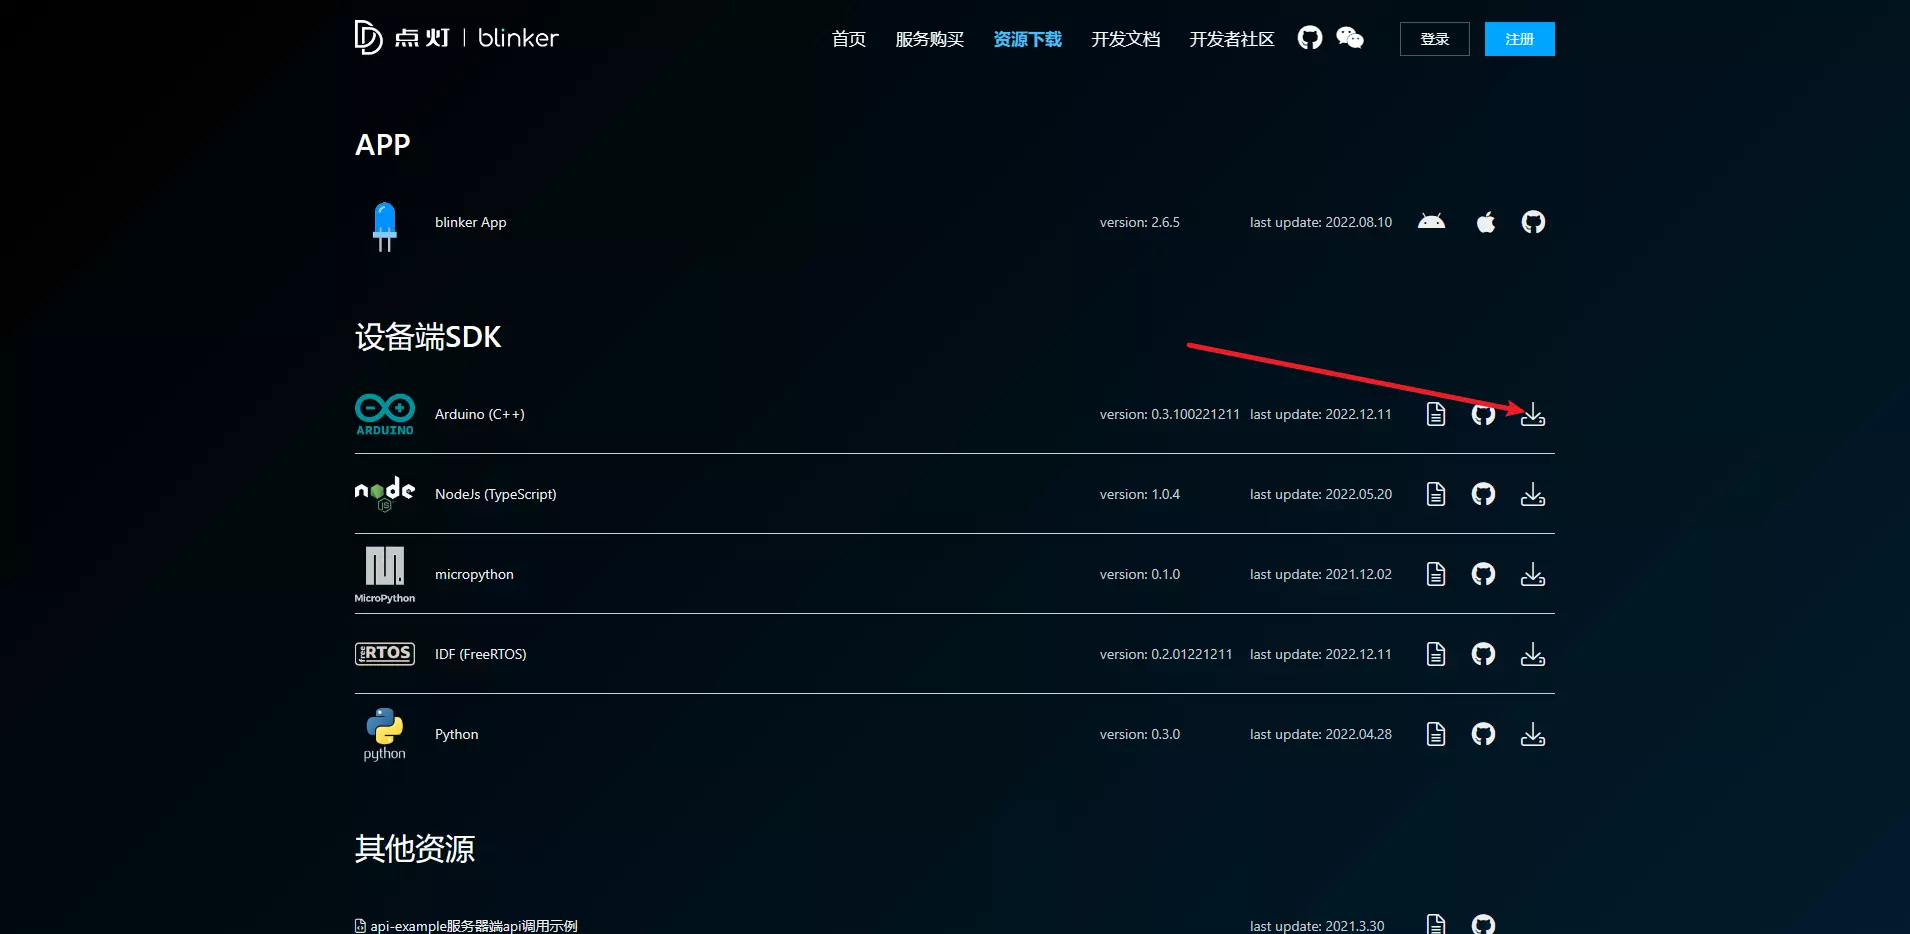This screenshot has width=1910, height=934.
Task: Click the 其他资源 section heading
Action: point(415,849)
